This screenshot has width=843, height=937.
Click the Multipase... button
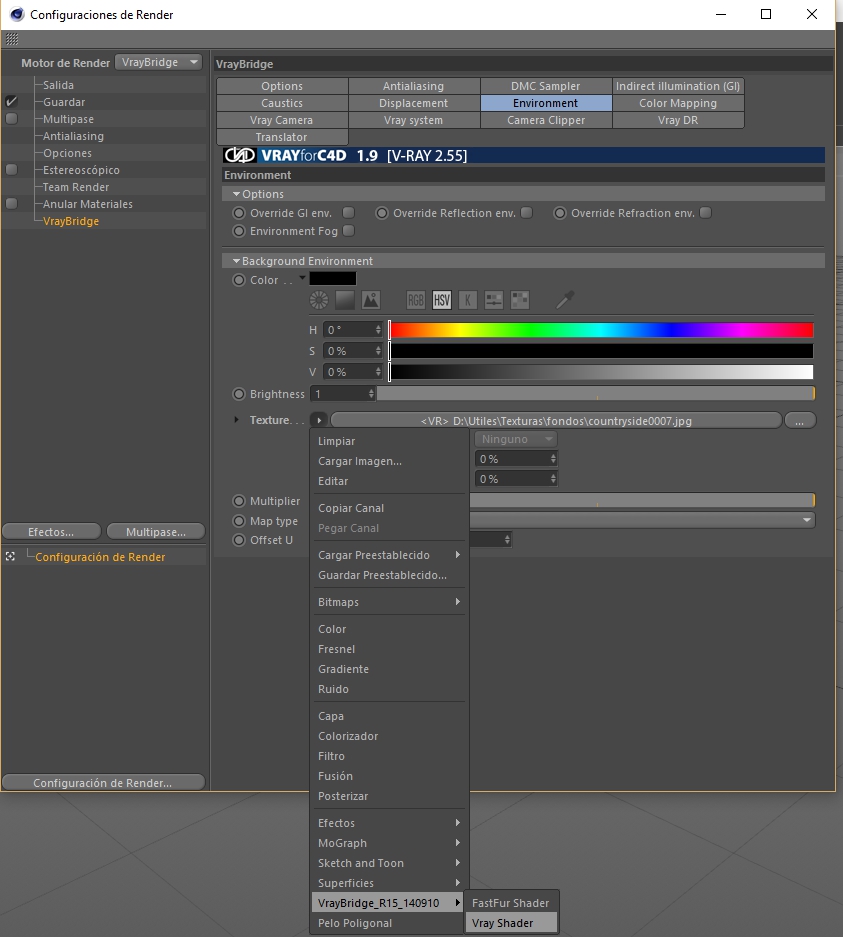(156, 531)
